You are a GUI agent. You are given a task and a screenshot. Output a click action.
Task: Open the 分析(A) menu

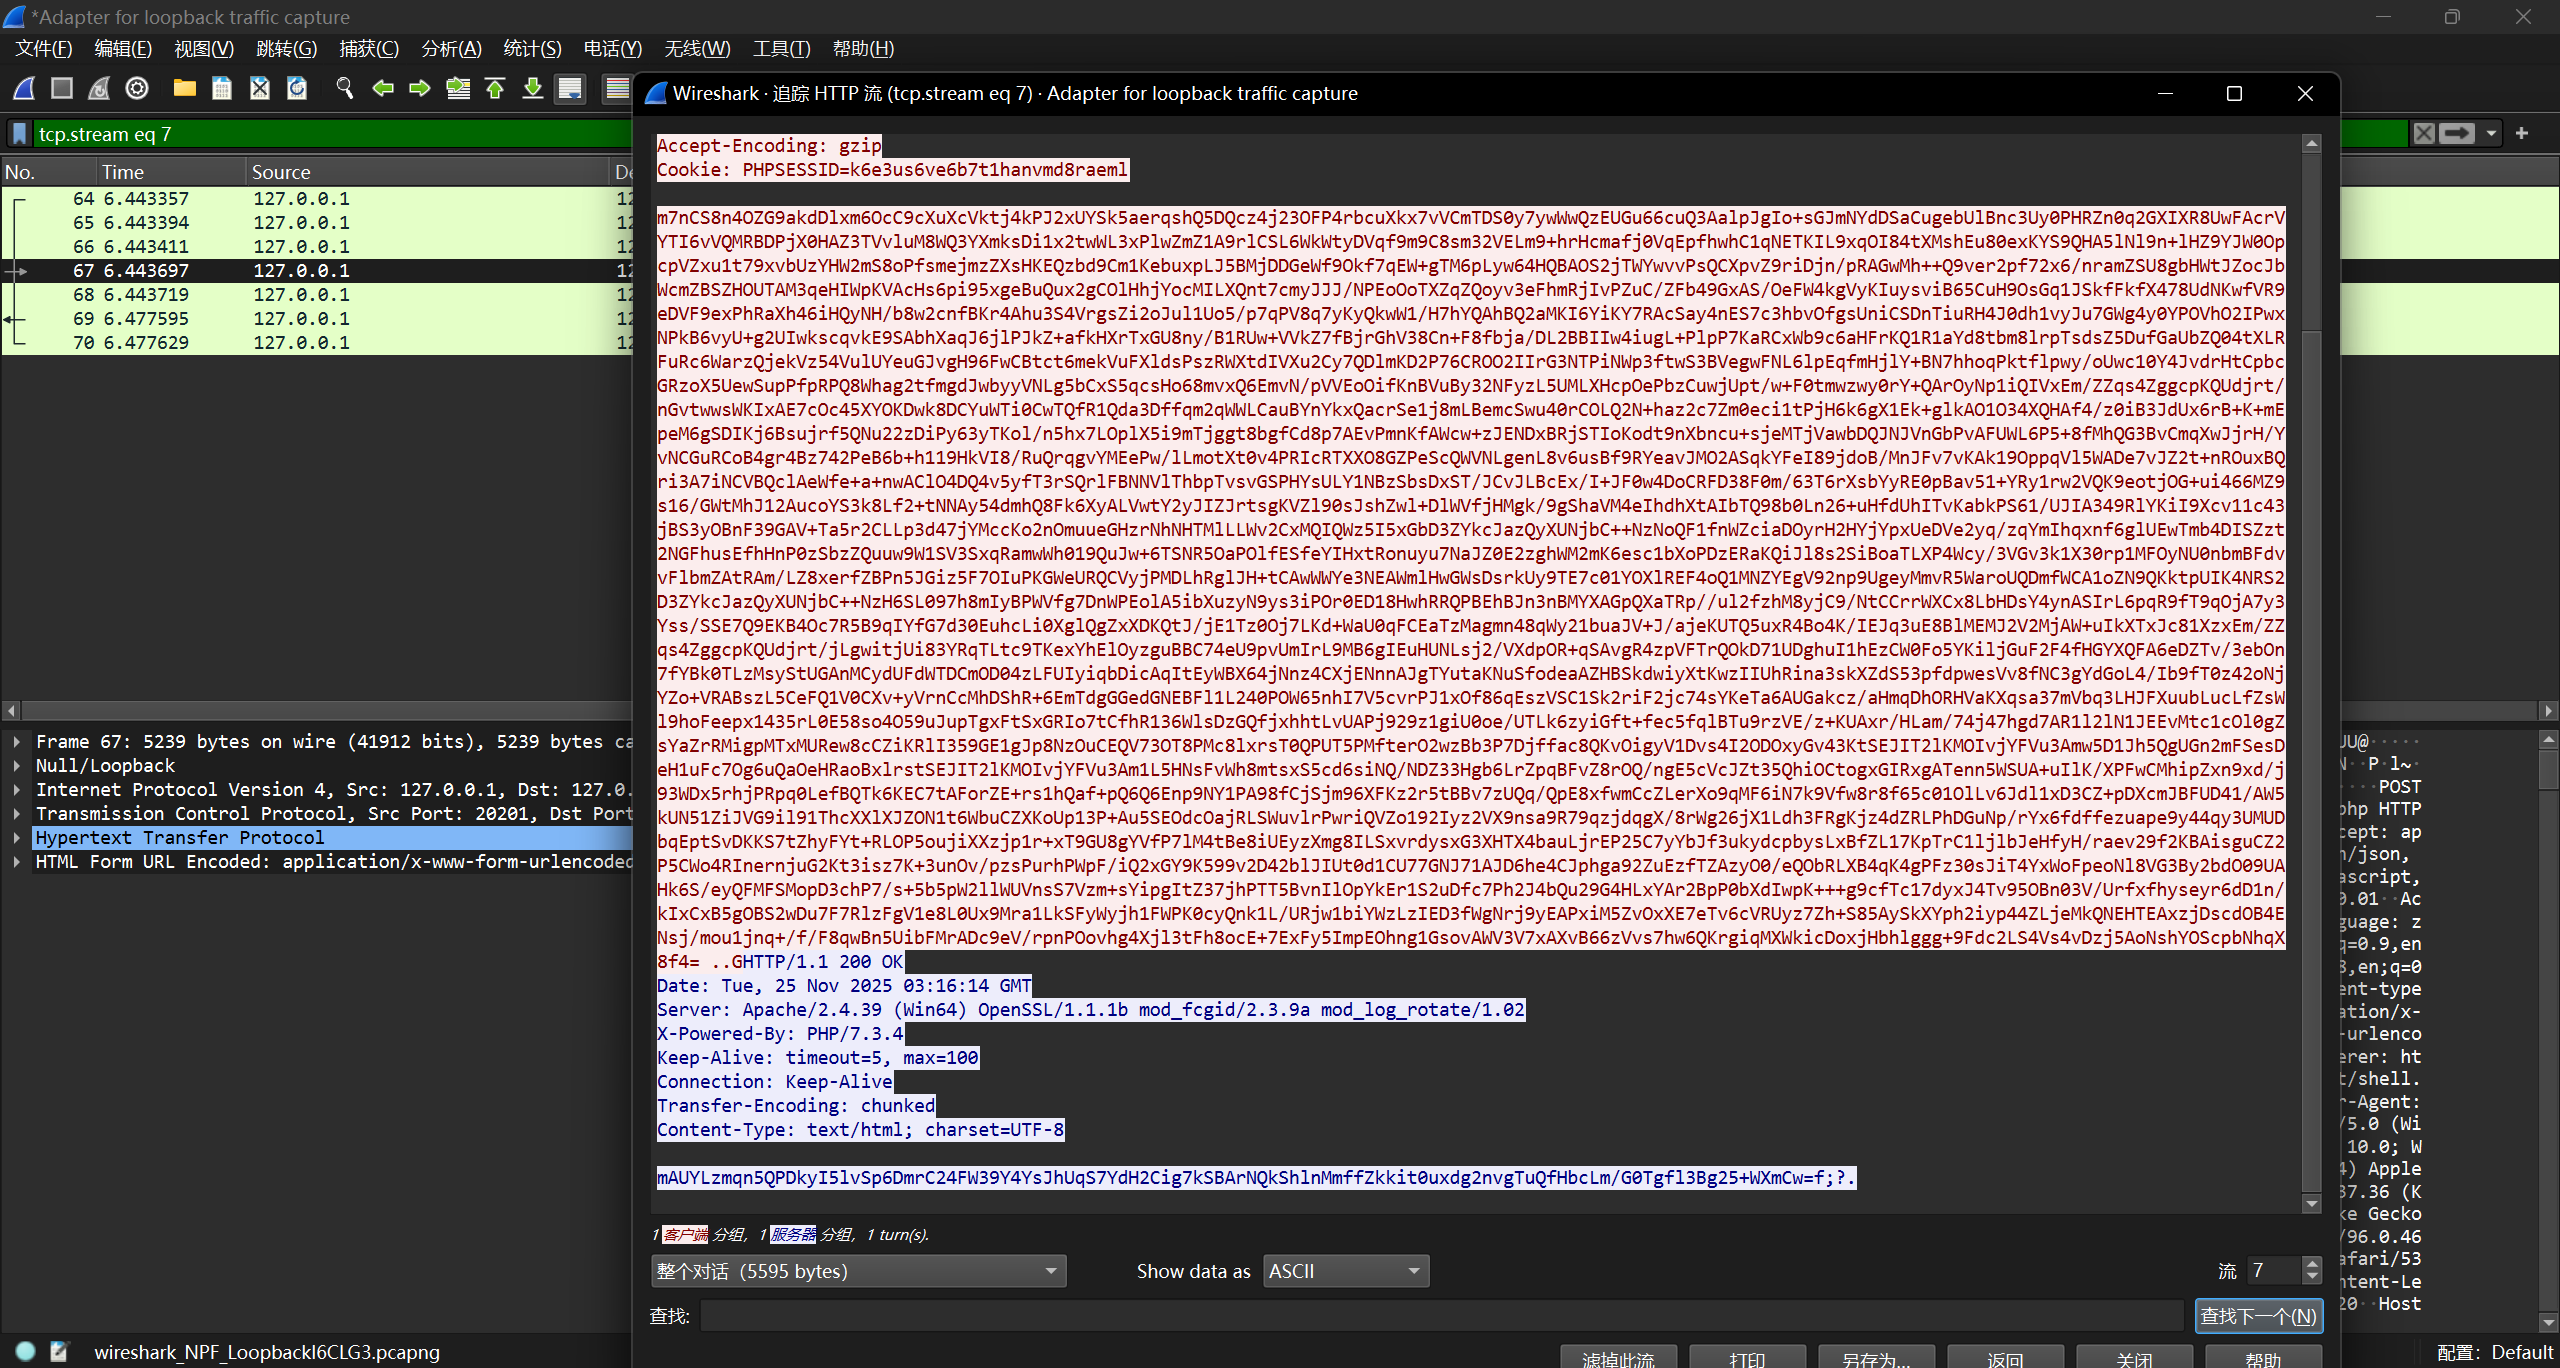[x=451, y=49]
